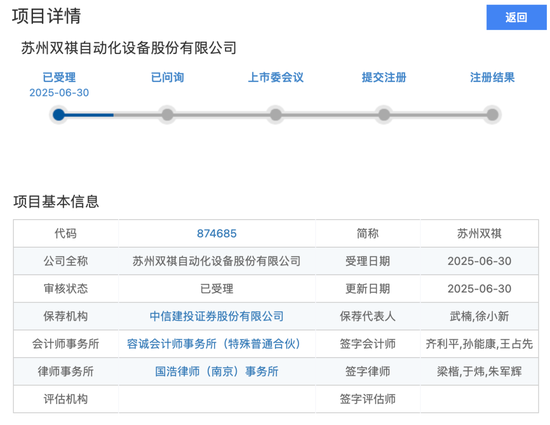
Task: Click the gray dot under 上市委会议
Action: point(276,115)
